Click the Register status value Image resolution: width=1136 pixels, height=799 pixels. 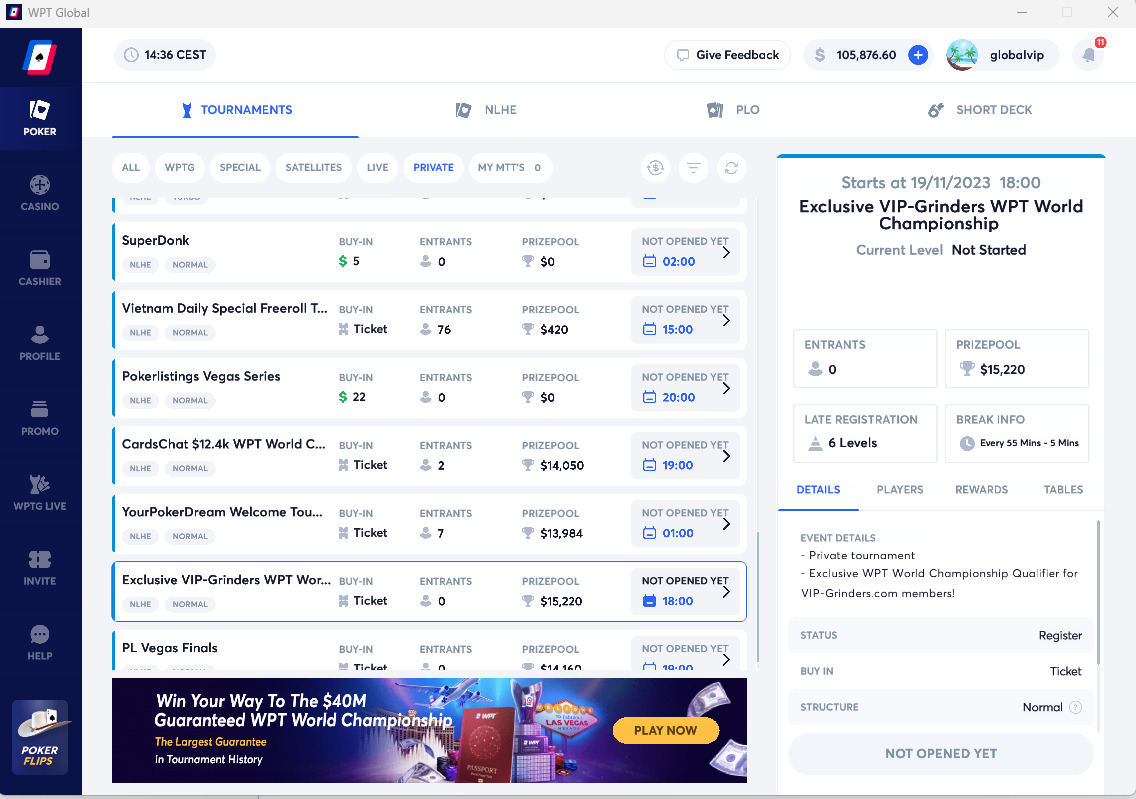[1060, 636]
